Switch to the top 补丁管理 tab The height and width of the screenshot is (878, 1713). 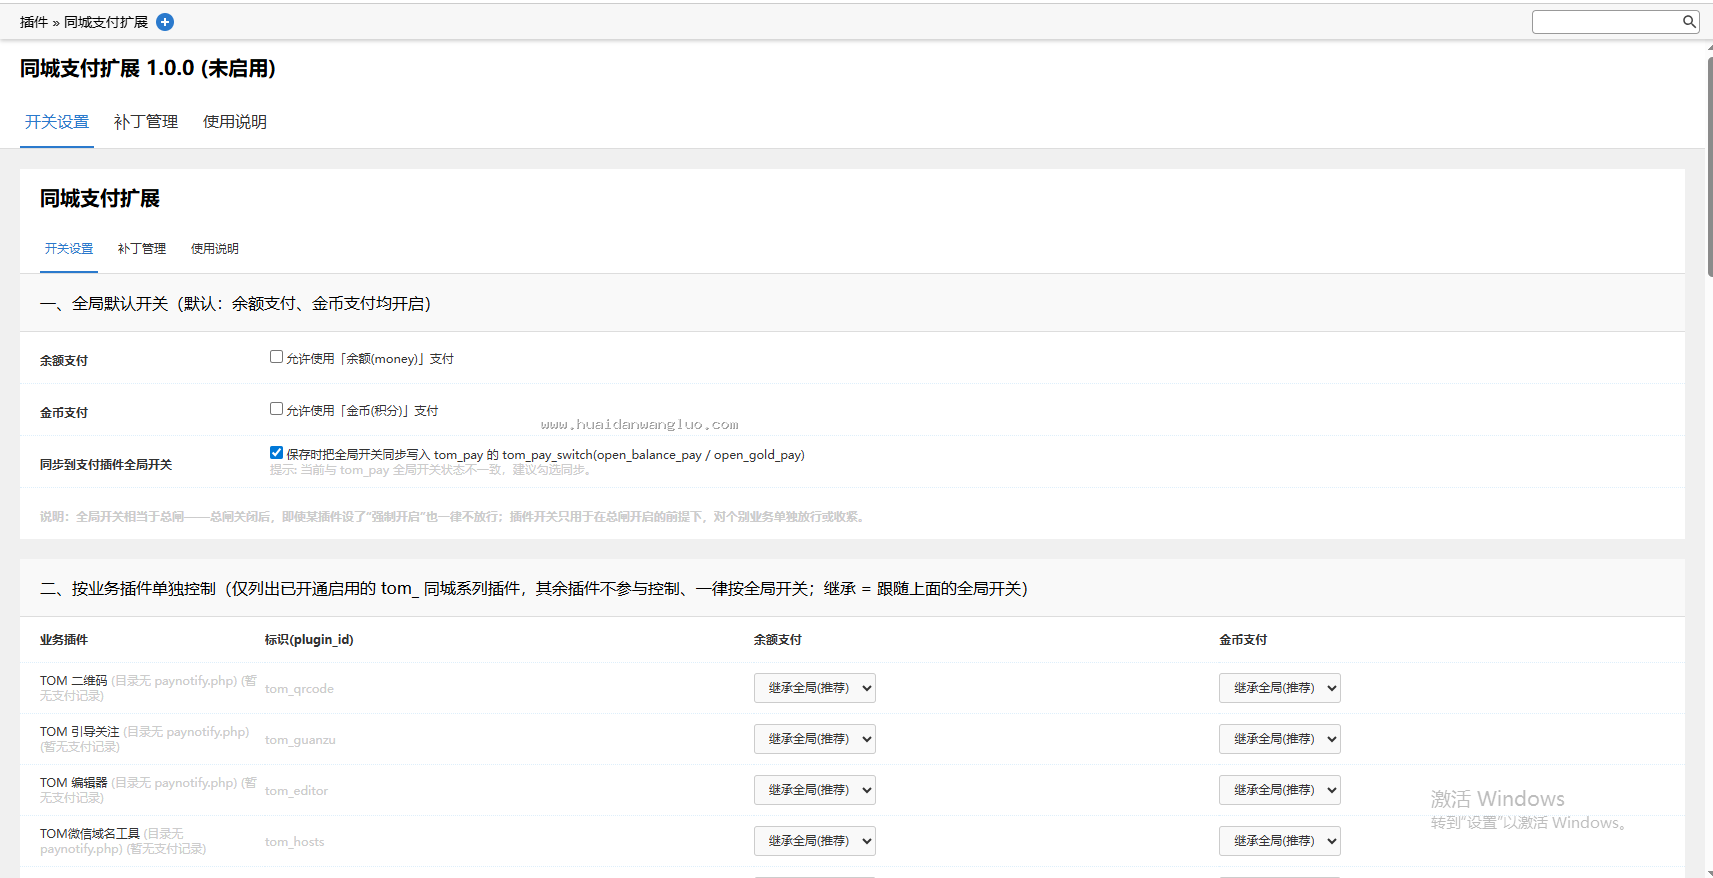click(x=146, y=122)
